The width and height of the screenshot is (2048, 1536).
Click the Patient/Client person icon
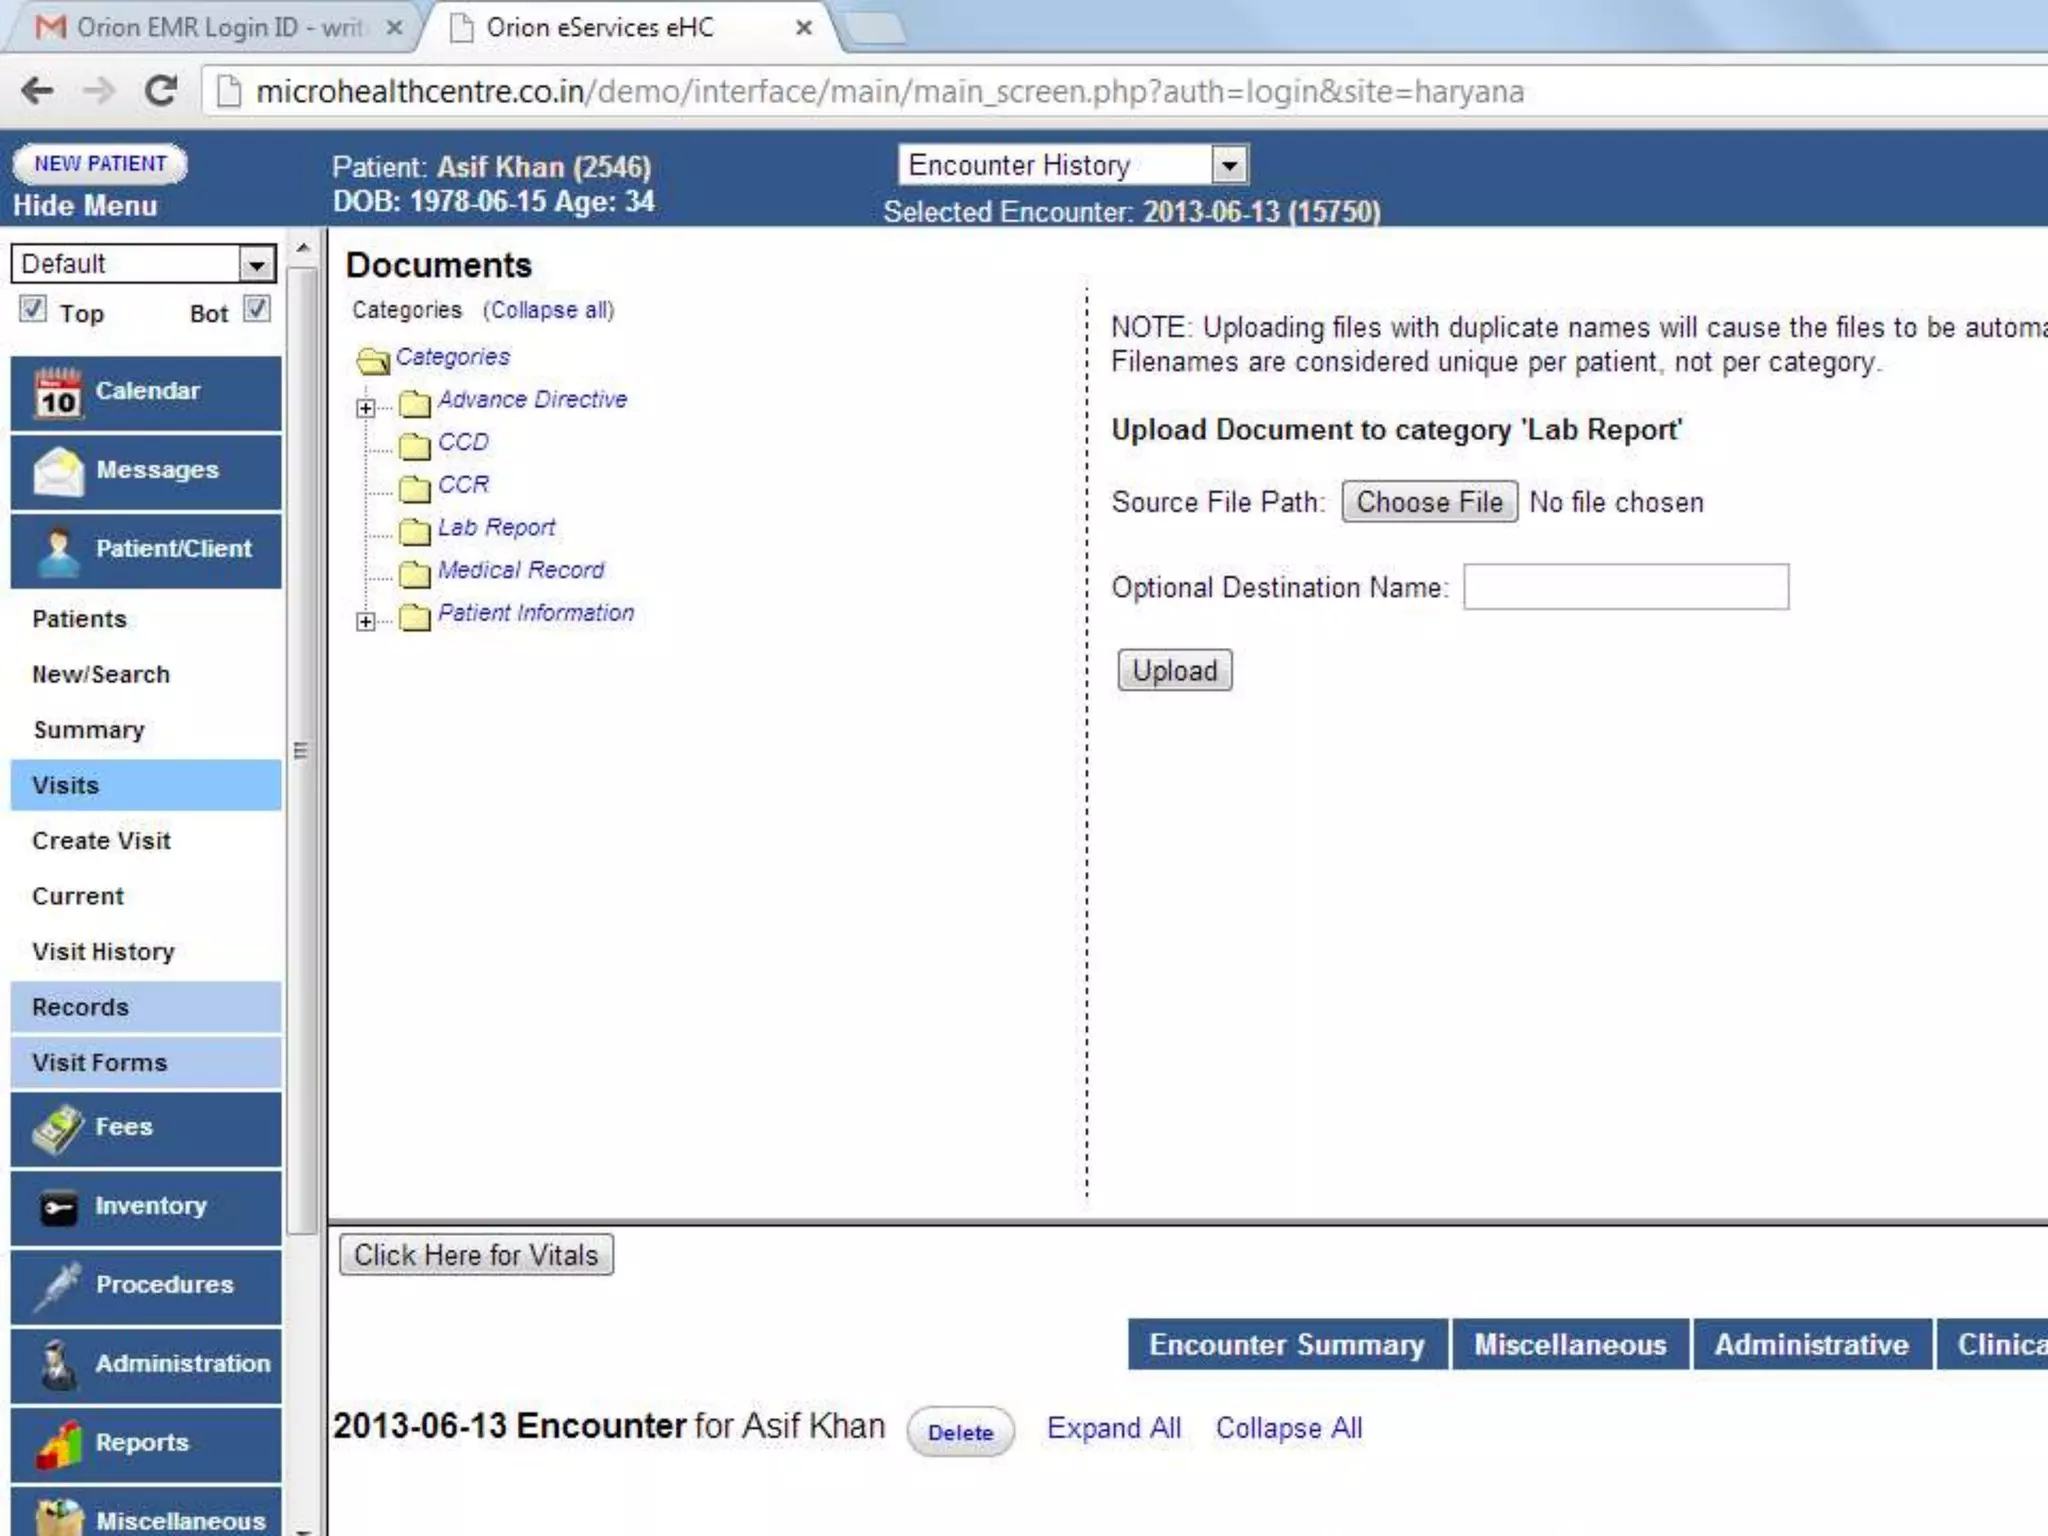58,550
